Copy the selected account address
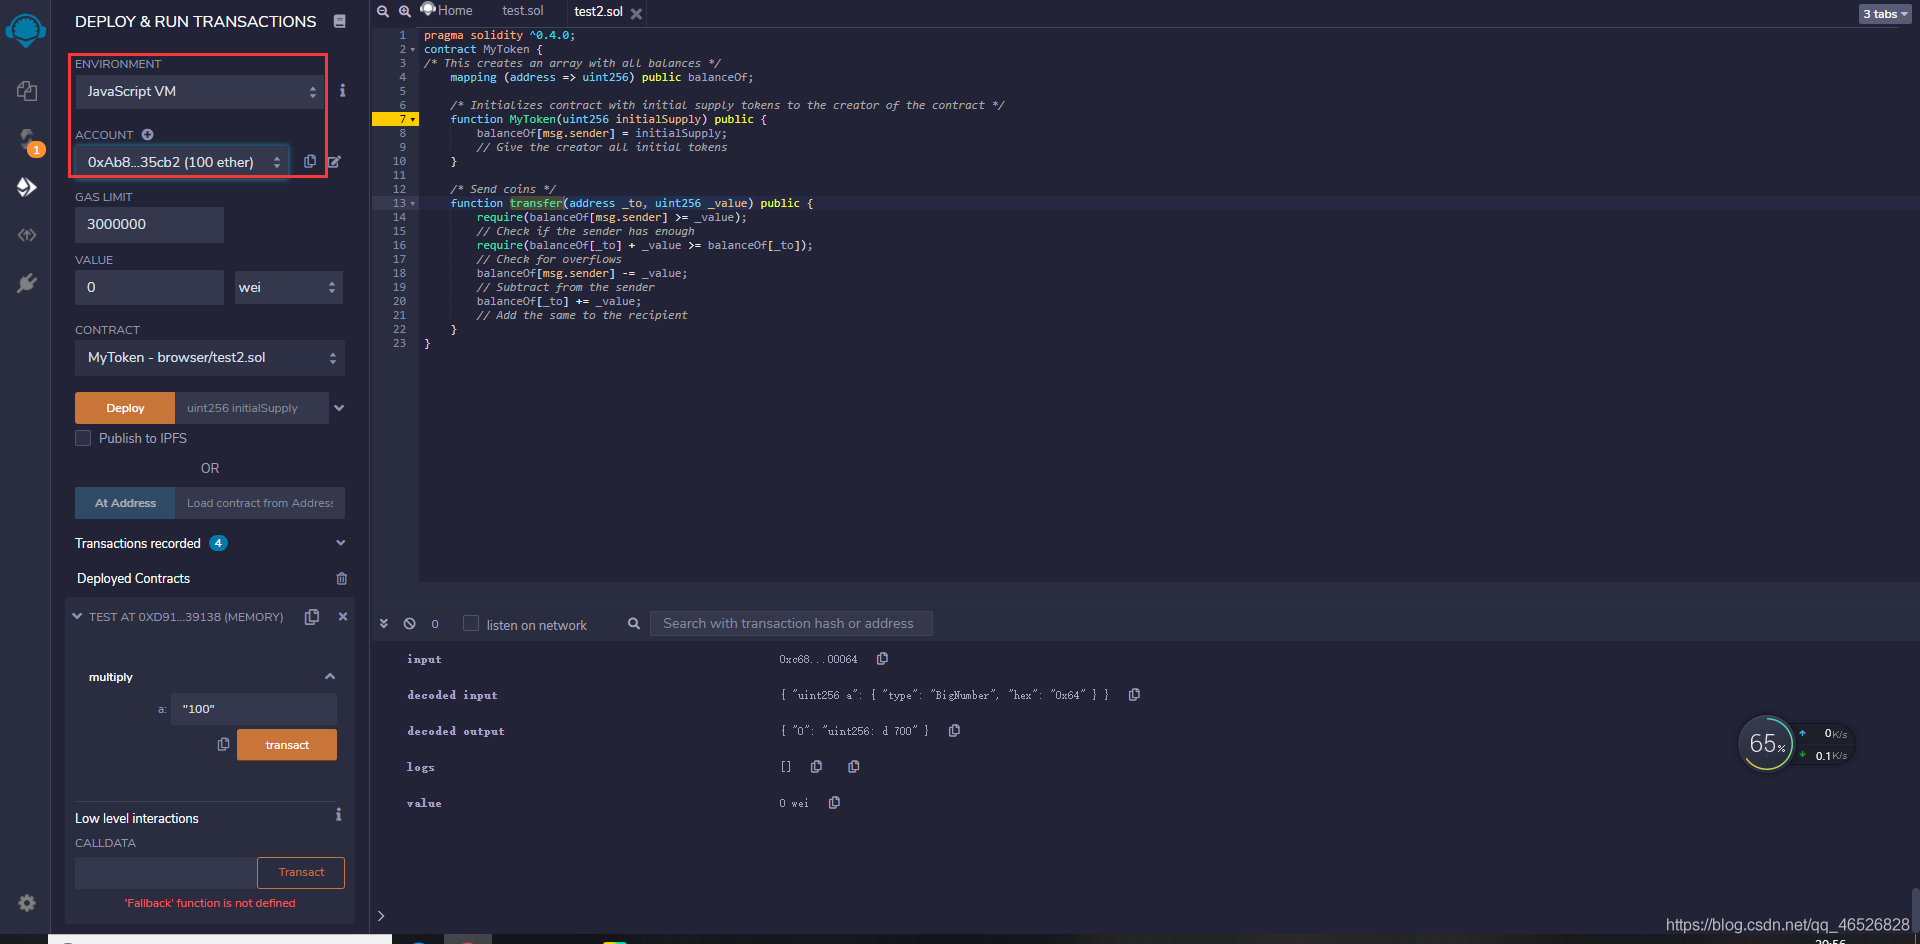The image size is (1920, 944). click(310, 161)
